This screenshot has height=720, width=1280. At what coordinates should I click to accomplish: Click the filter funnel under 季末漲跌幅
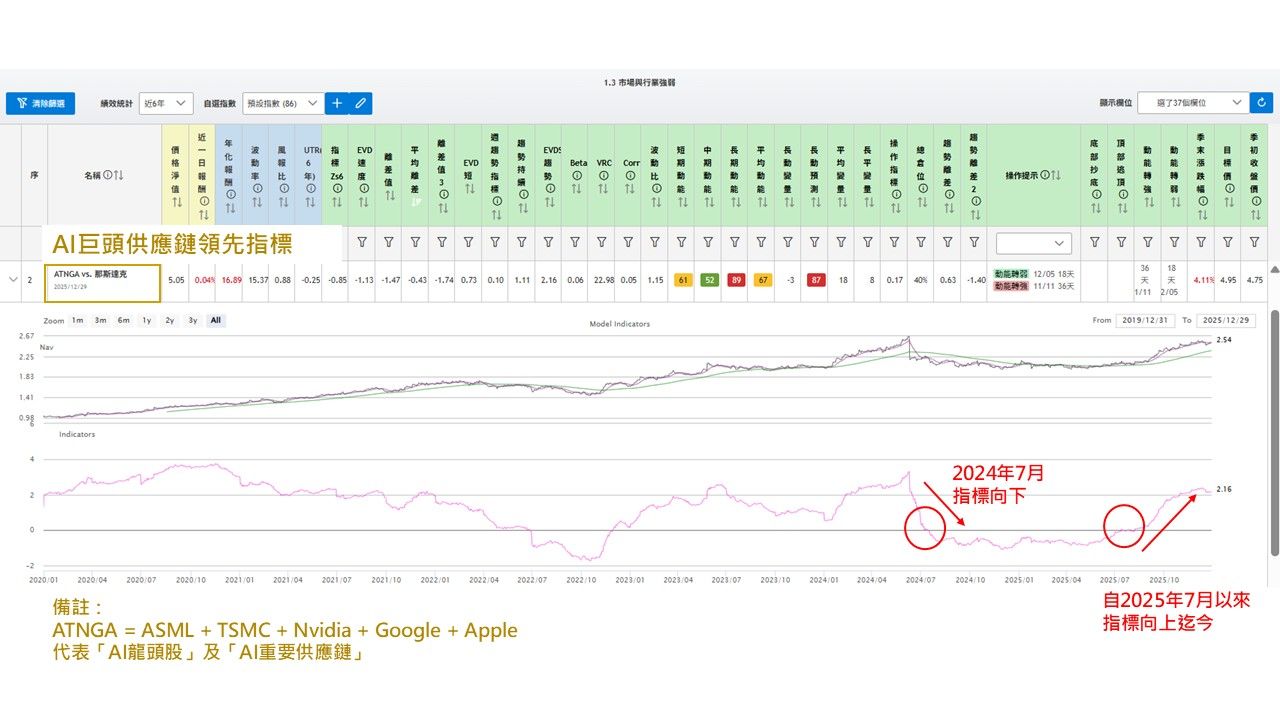pyautogui.click(x=1202, y=242)
